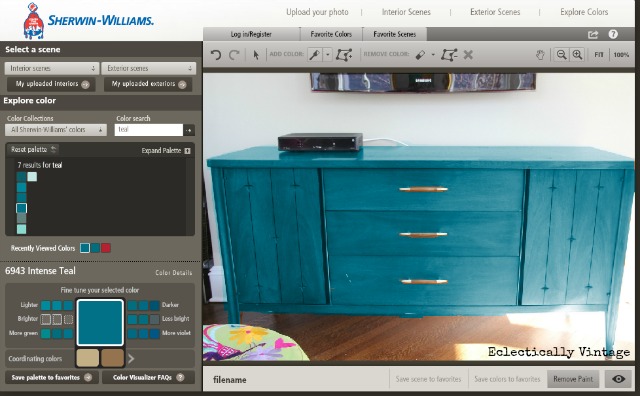Toggle paint visibility with eye icon
The height and width of the screenshot is (396, 640).
pos(619,379)
